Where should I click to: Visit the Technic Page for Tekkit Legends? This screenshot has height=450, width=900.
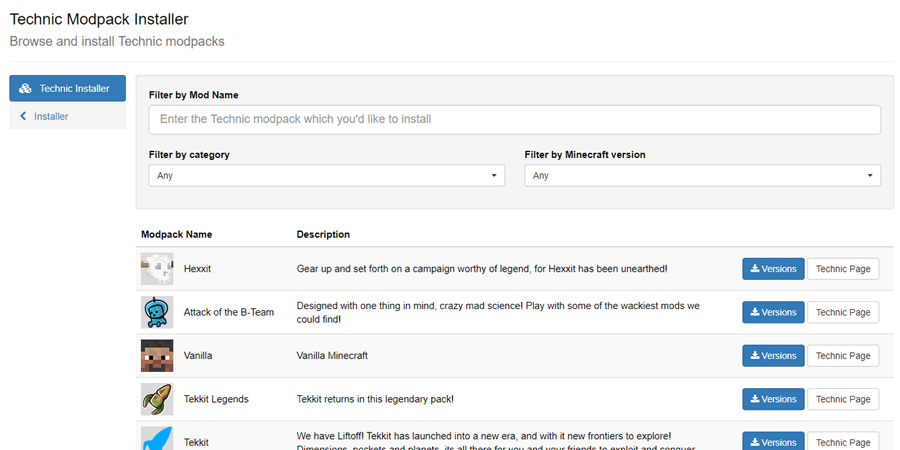[843, 399]
